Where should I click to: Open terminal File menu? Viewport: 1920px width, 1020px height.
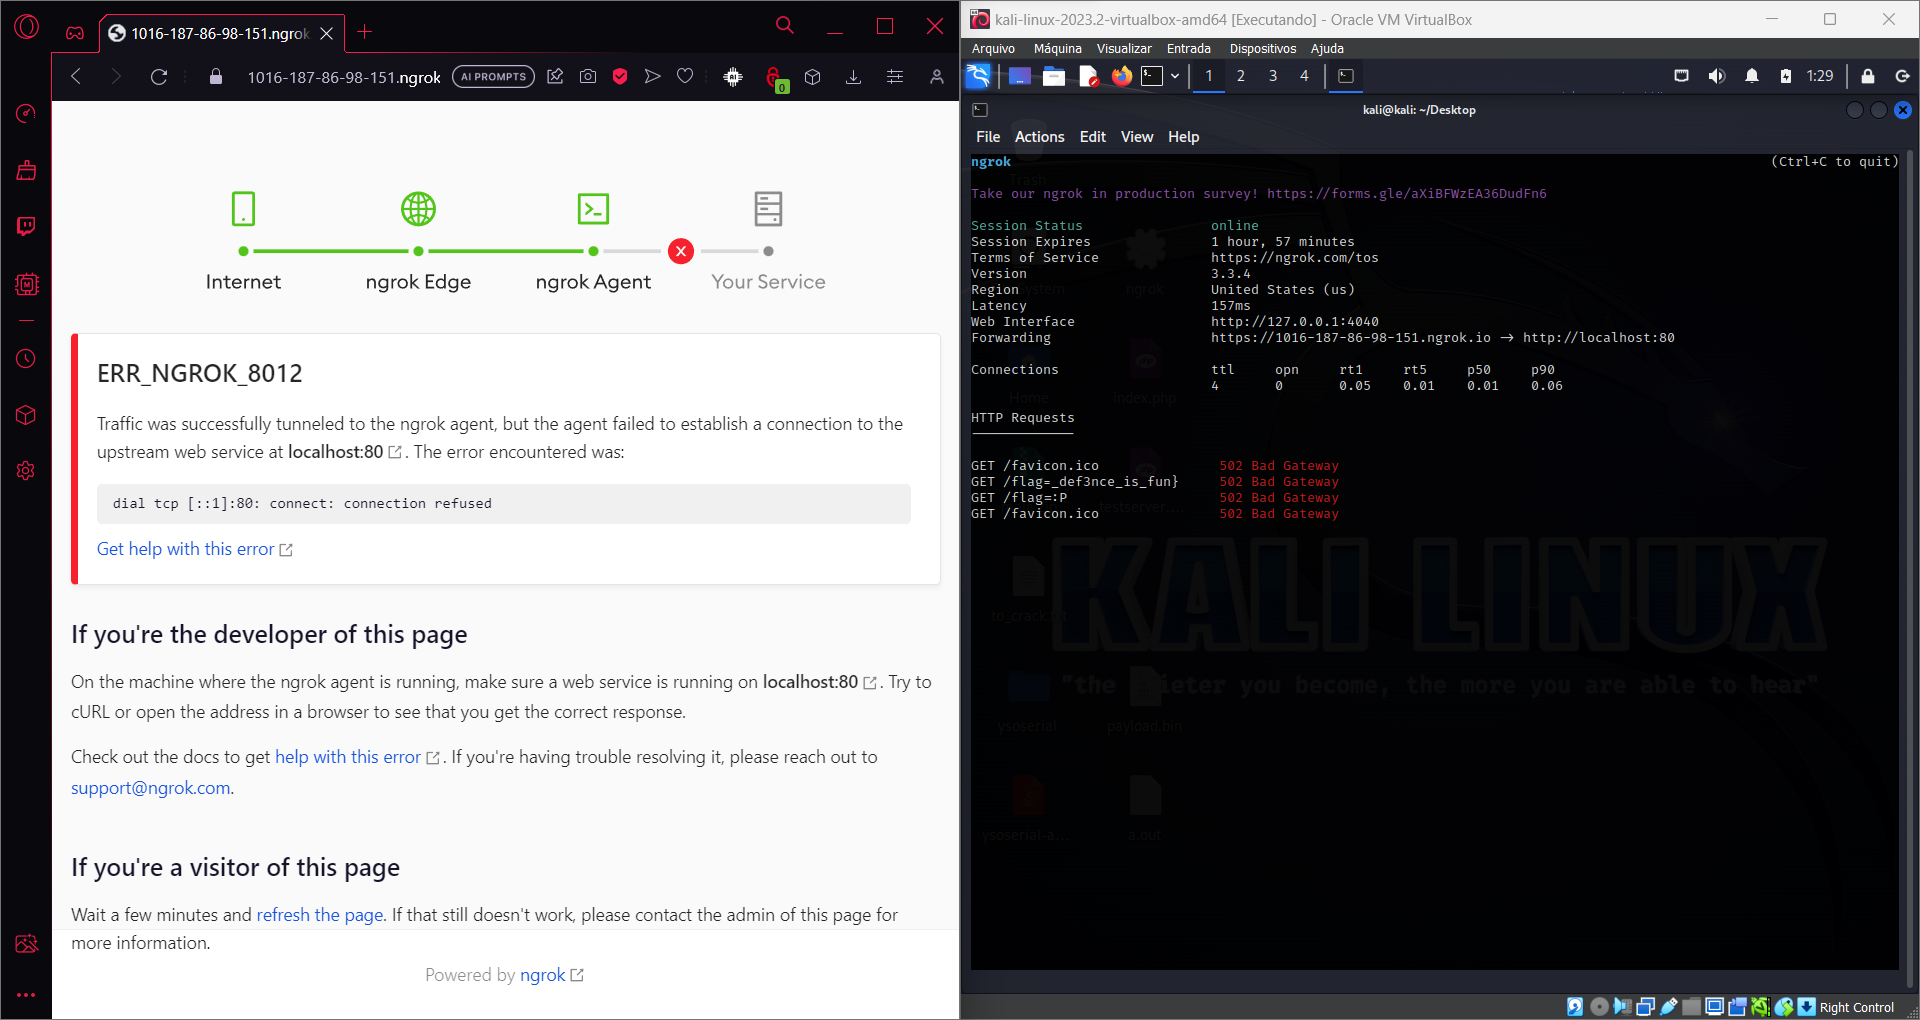[988, 137]
